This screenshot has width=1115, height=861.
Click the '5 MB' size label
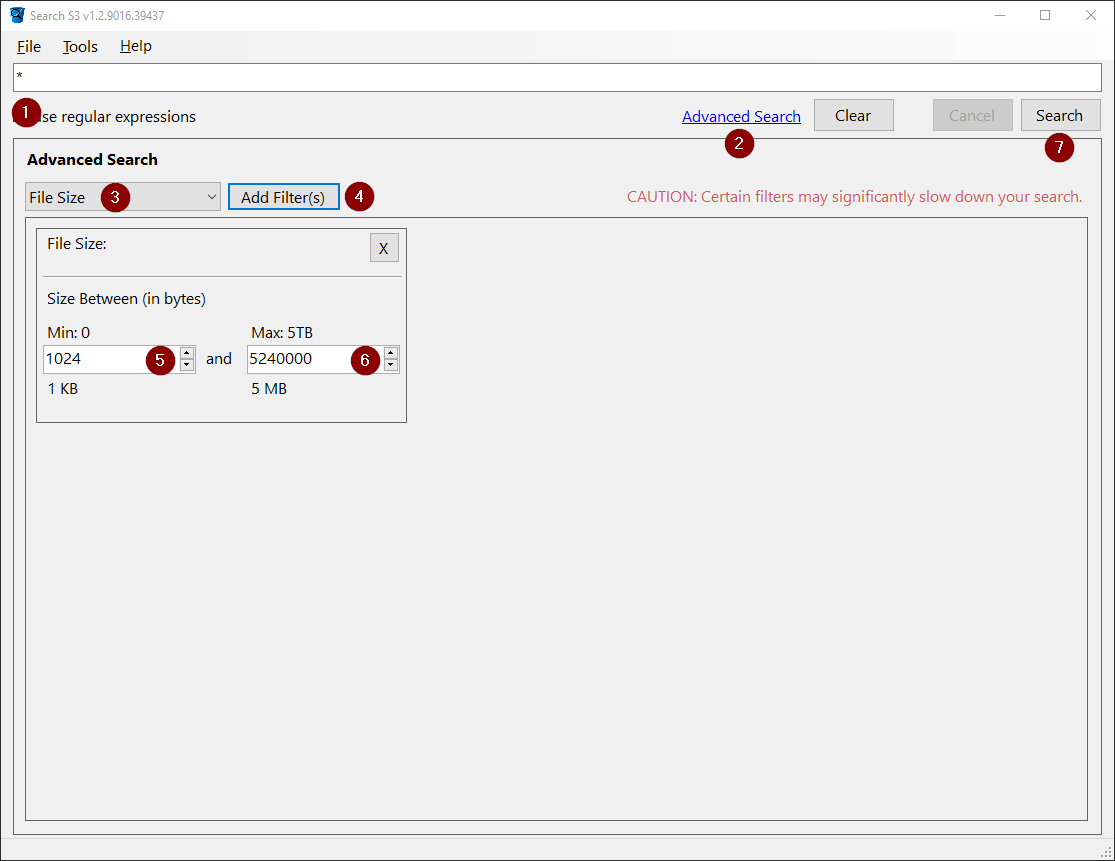(x=269, y=389)
